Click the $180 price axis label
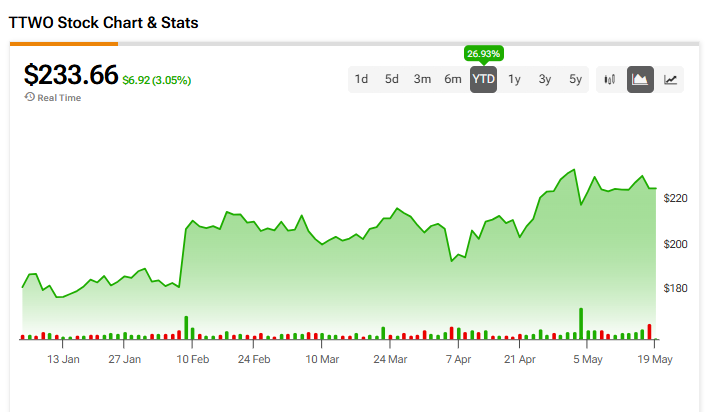Screen dimensions: 707x412 (x=675, y=288)
